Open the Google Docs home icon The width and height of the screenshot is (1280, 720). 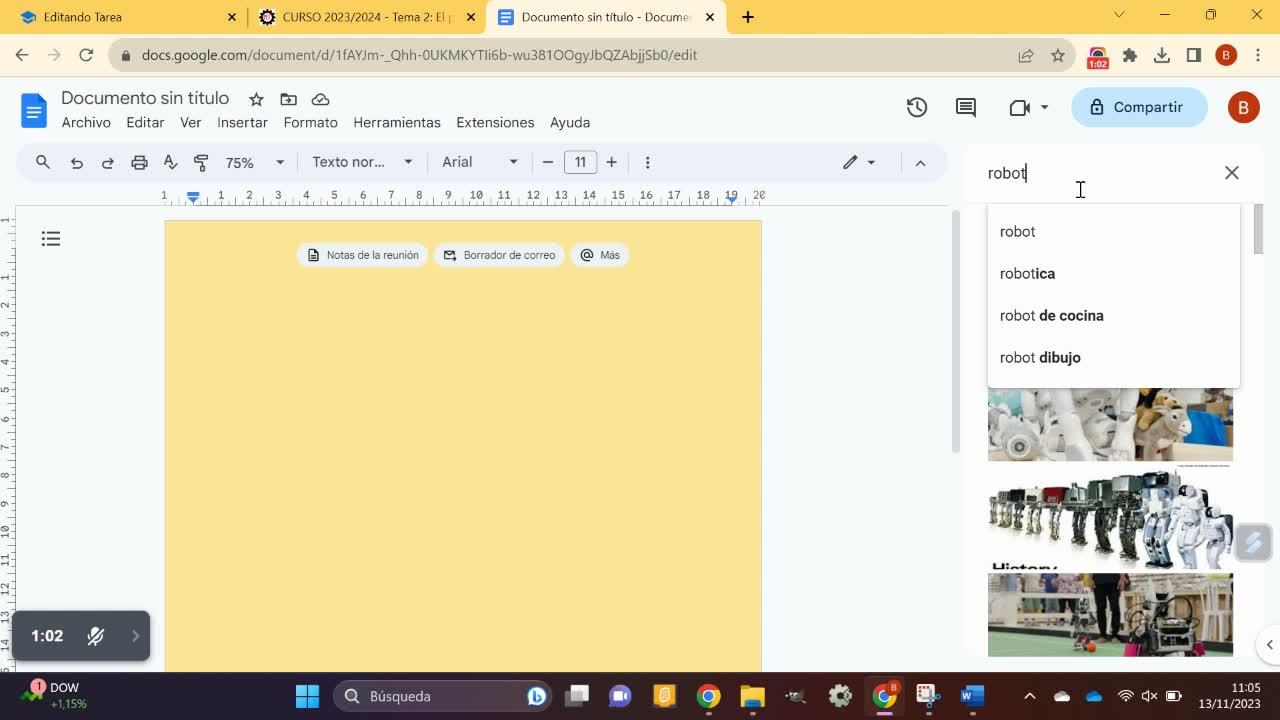(x=34, y=110)
